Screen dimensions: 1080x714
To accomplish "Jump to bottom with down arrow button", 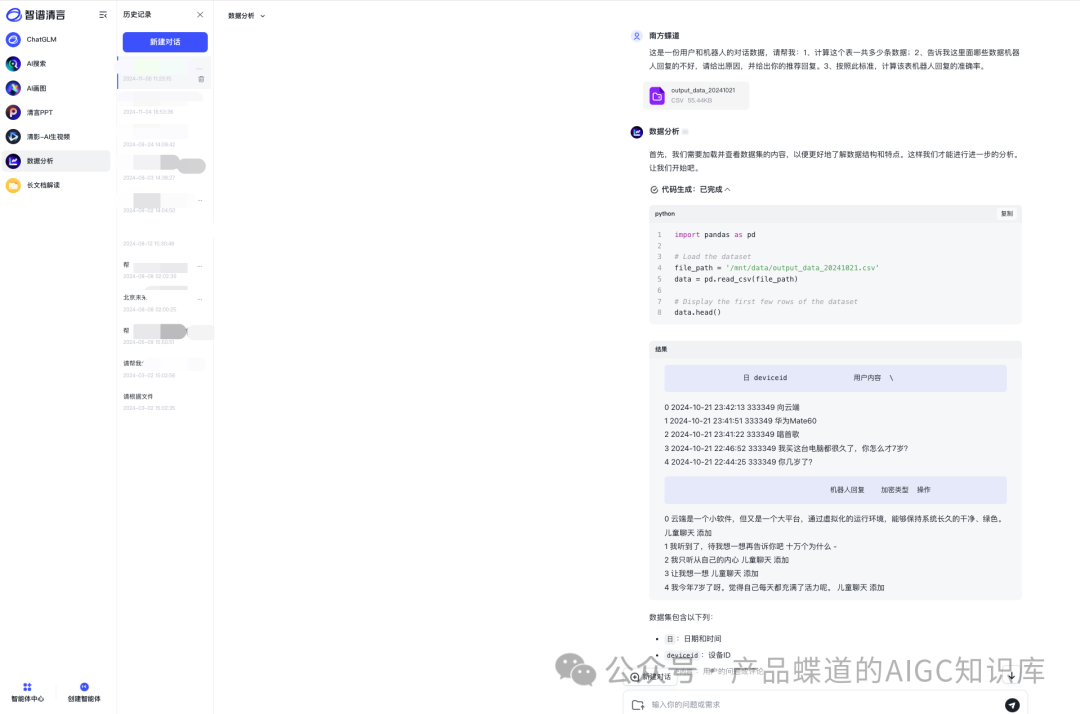I will pyautogui.click(x=1011, y=677).
